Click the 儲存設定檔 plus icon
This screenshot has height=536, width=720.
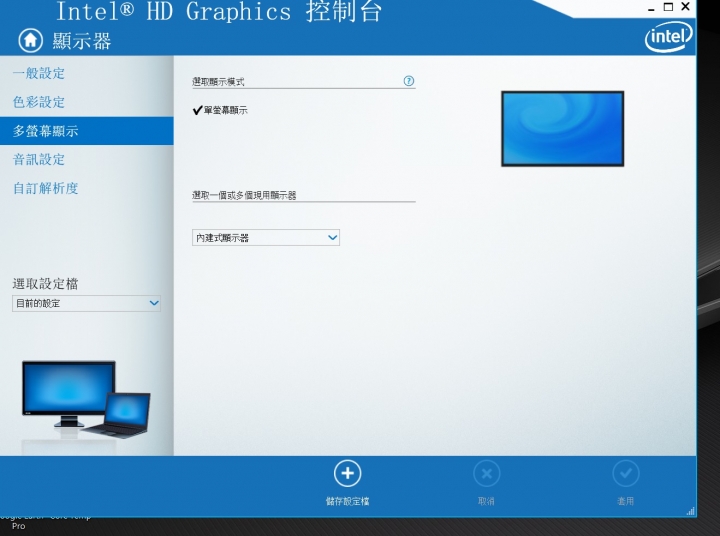pos(348,473)
